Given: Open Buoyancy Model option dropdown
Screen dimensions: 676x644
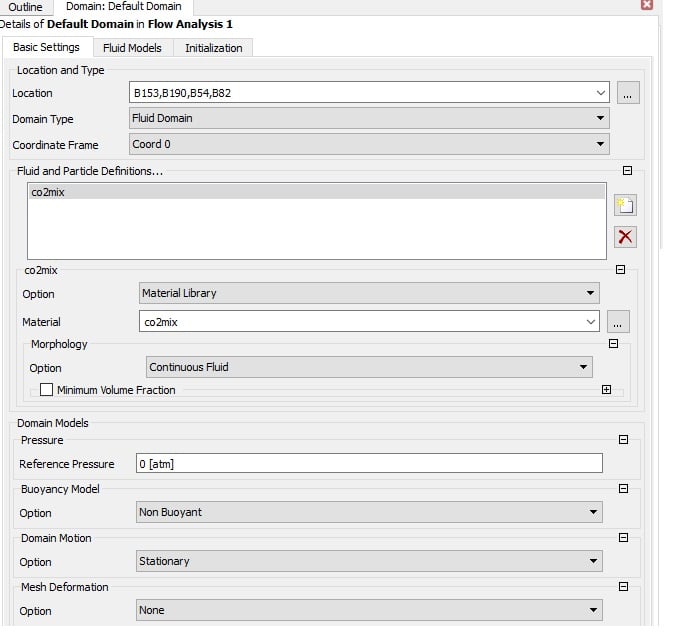Looking at the screenshot, I should point(369,512).
